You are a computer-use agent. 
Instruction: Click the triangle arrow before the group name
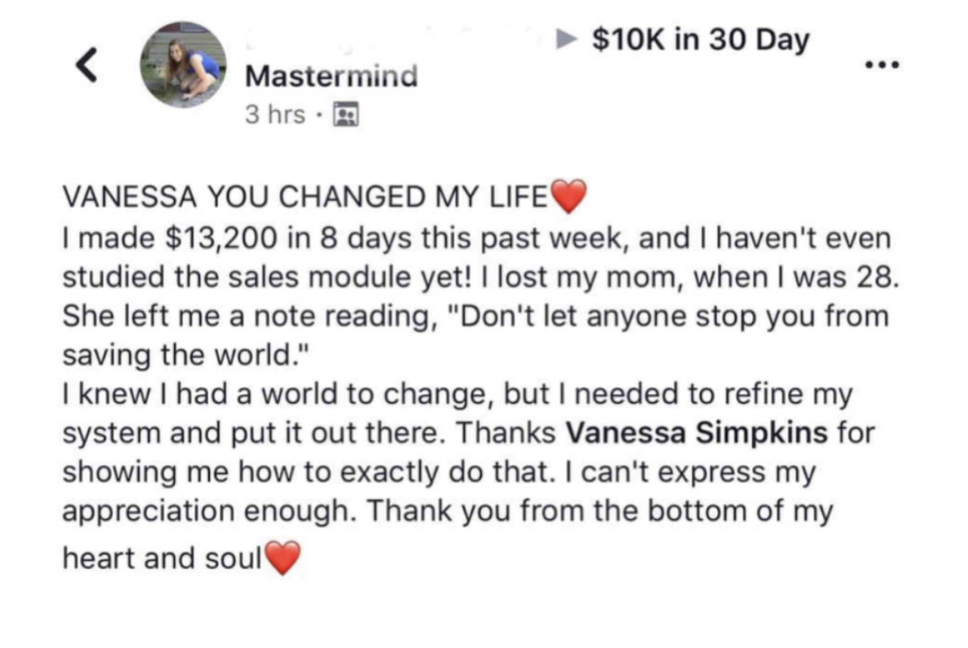(567, 40)
